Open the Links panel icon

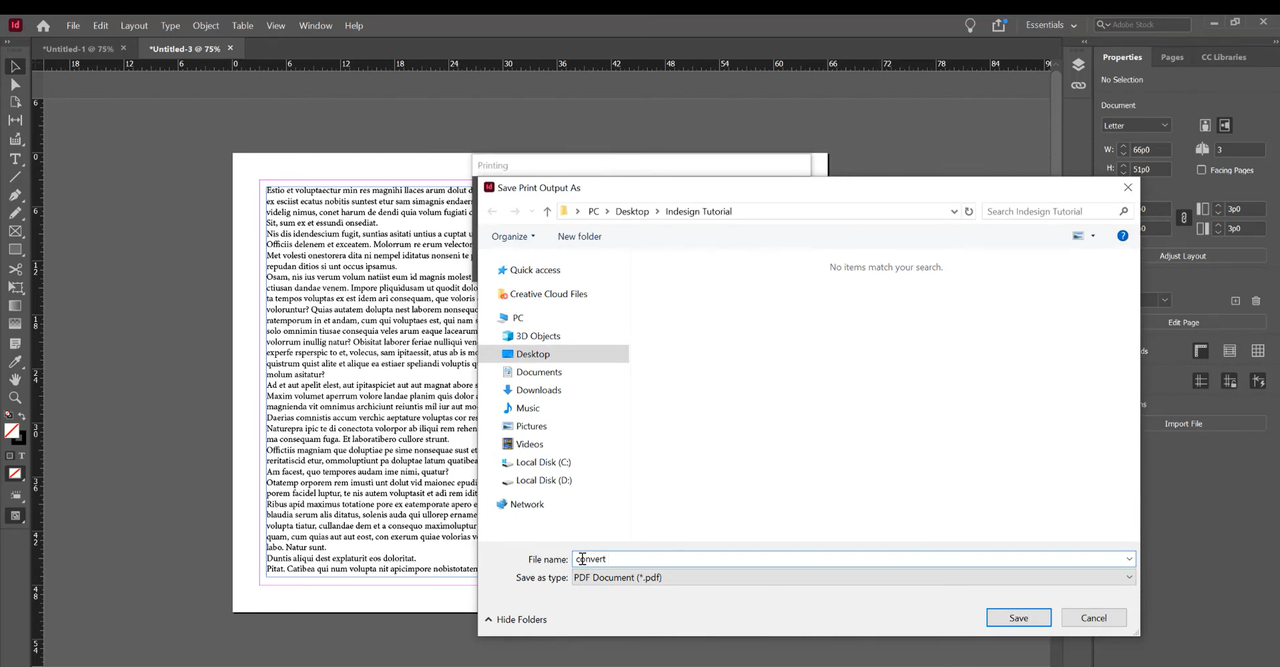click(1078, 85)
